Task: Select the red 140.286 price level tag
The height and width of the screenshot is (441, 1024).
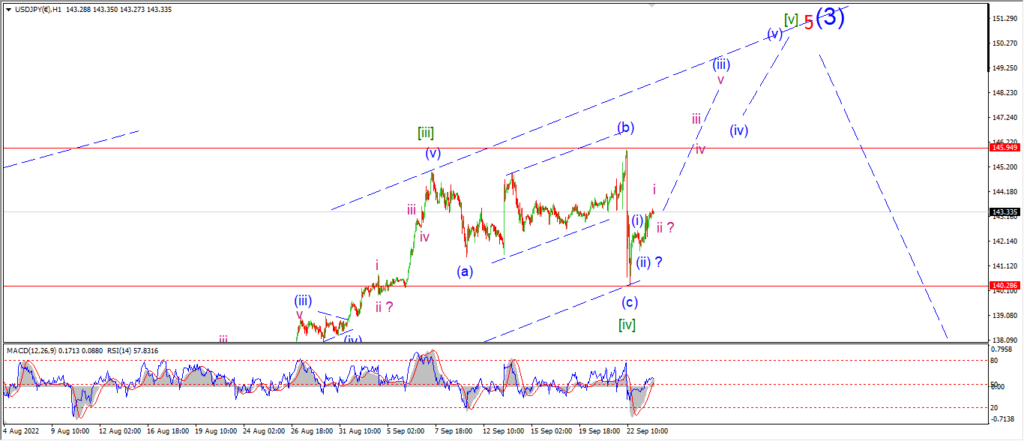Action: (1003, 286)
